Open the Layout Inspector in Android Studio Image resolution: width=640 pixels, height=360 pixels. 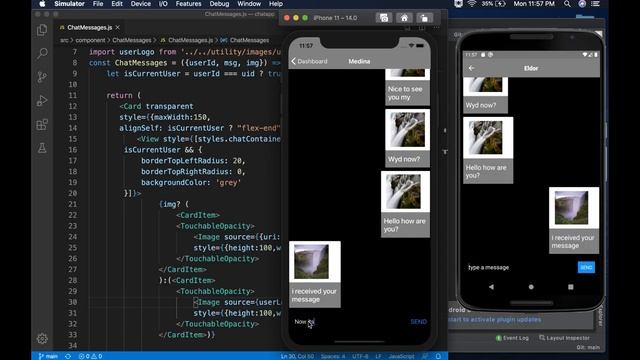[x=564, y=338]
